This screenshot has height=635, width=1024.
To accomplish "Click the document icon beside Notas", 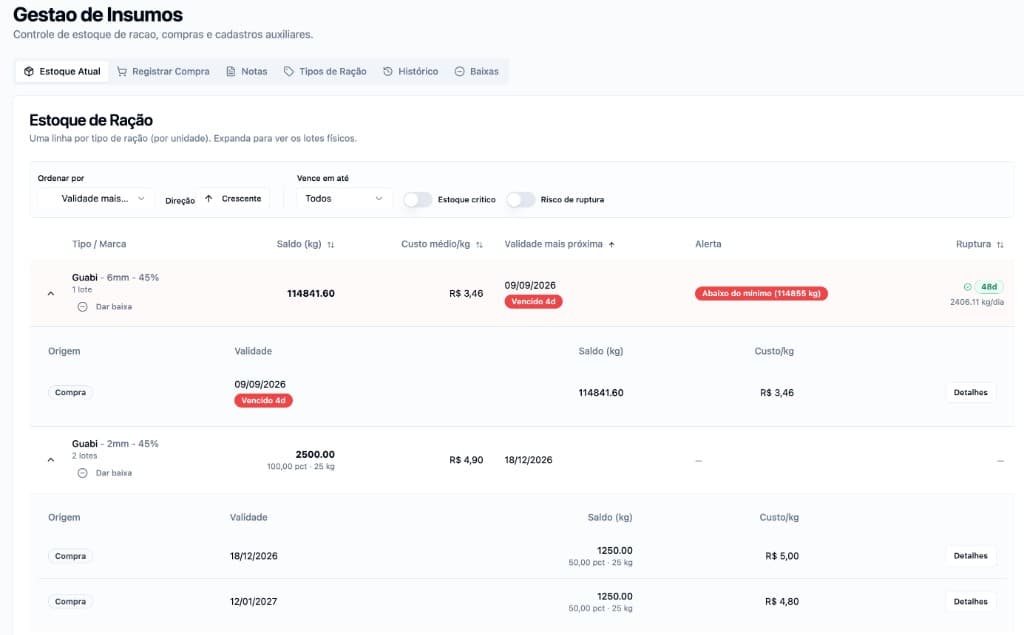I will tap(231, 71).
